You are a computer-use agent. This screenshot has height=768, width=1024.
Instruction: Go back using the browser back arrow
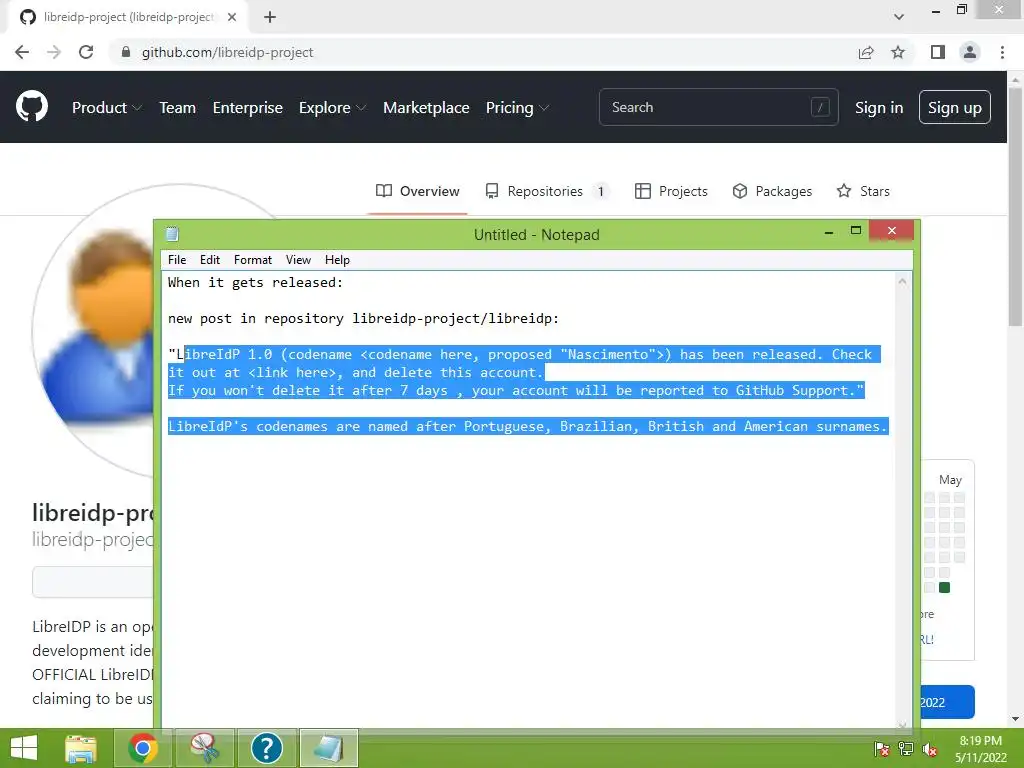22,52
